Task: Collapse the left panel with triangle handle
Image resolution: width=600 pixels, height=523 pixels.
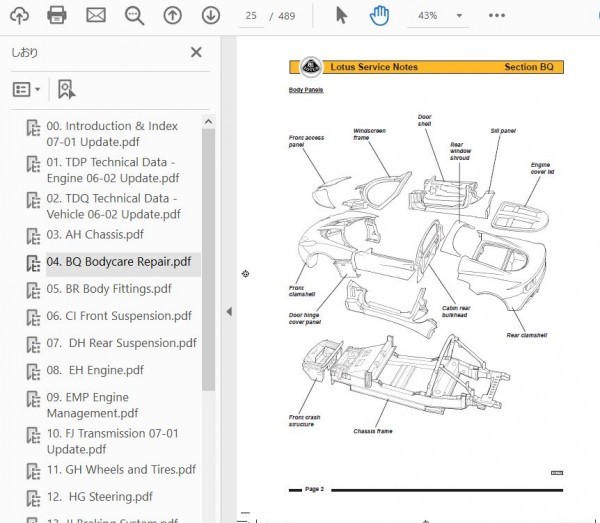Action: coord(229,311)
